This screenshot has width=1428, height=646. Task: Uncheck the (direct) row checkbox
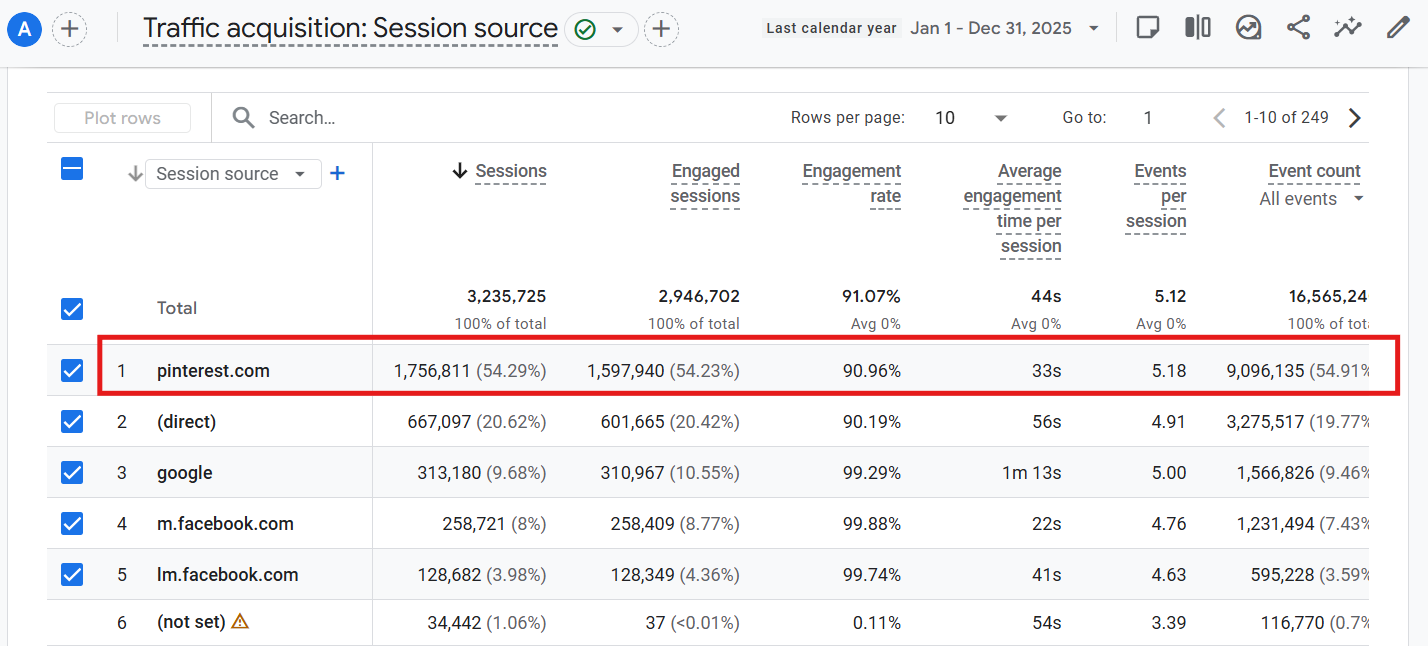tap(72, 422)
